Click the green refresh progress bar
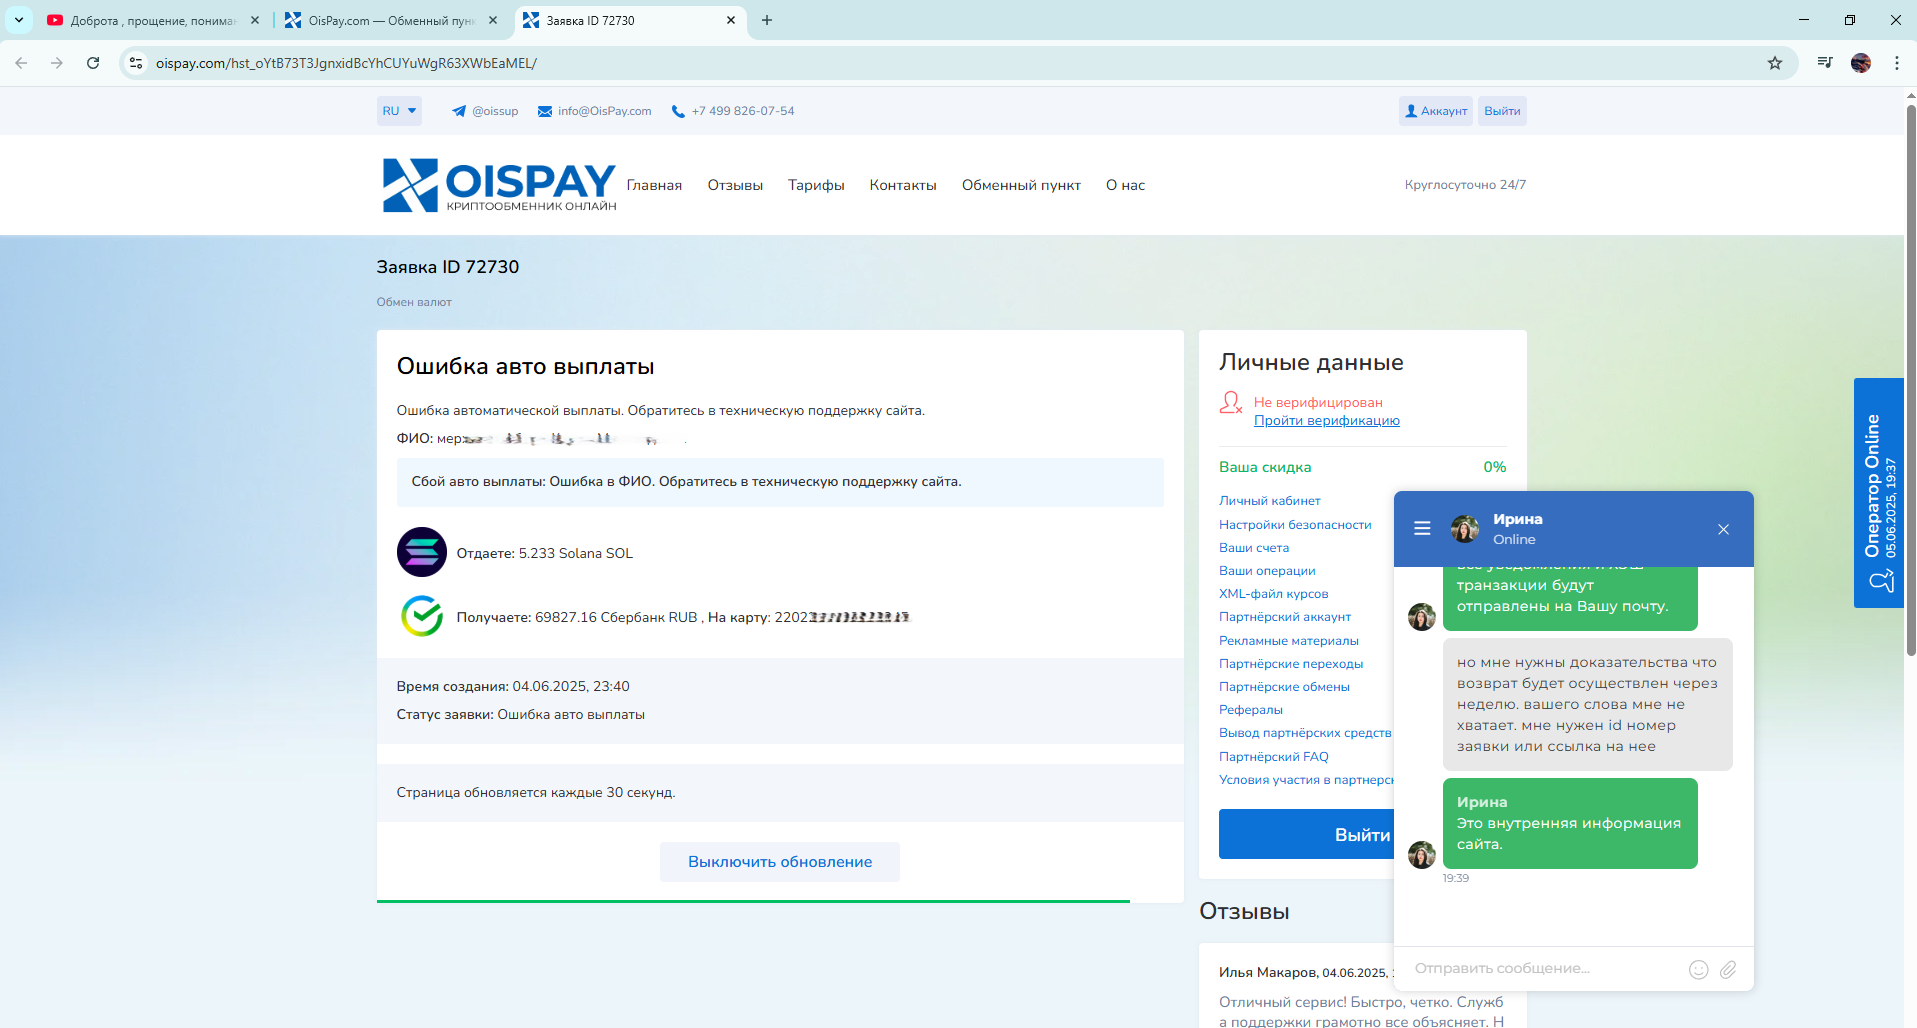The width and height of the screenshot is (1917, 1028). tap(753, 901)
